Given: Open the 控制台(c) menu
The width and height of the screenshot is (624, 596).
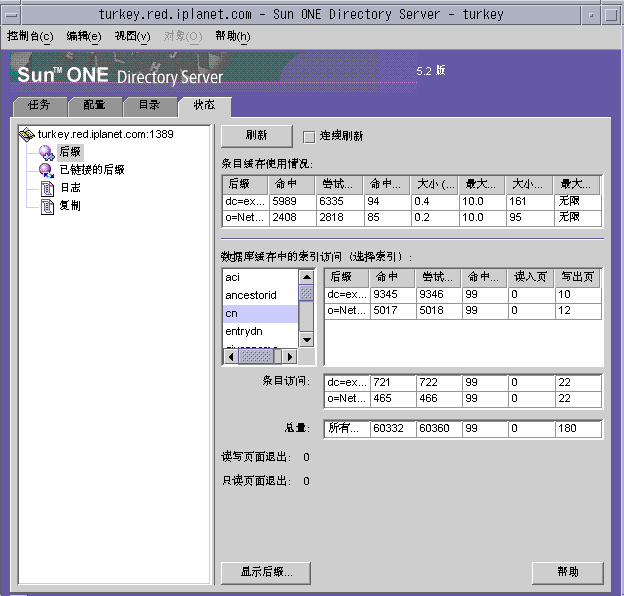Looking at the screenshot, I should 30,37.
